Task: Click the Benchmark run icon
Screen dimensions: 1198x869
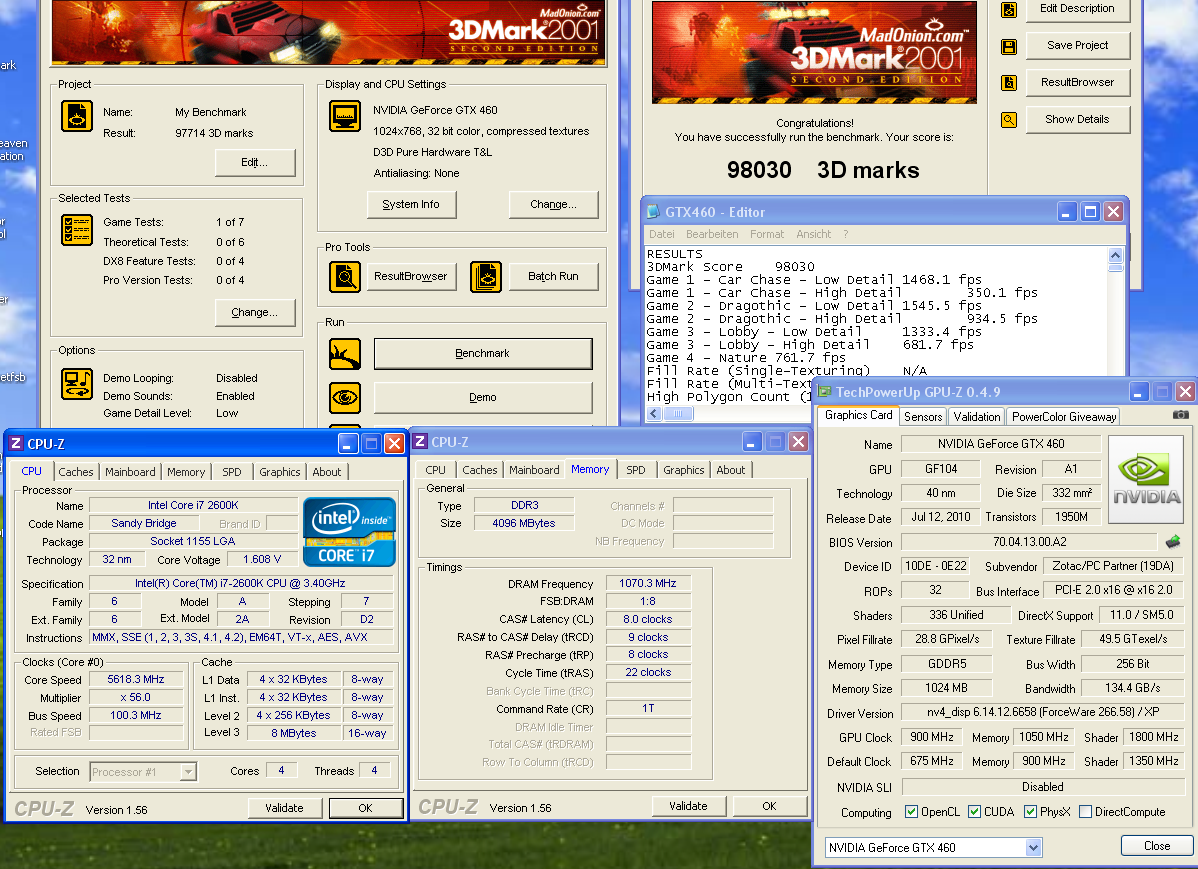Action: click(x=345, y=354)
